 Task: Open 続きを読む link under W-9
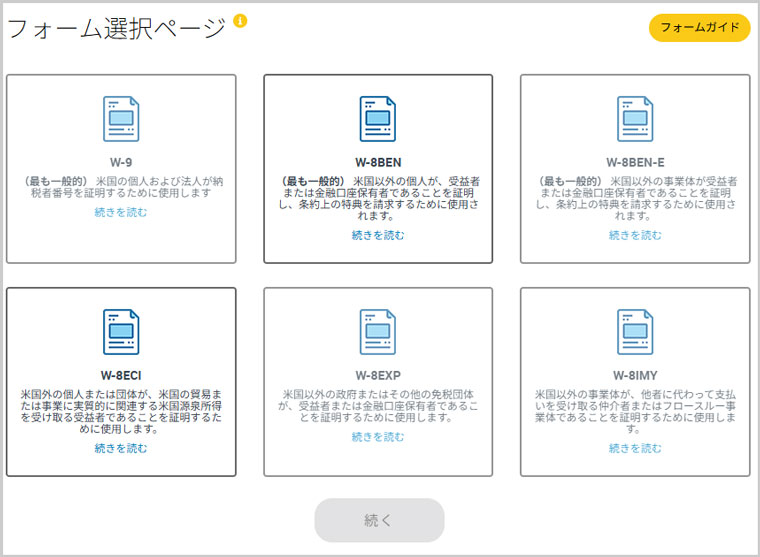point(121,212)
